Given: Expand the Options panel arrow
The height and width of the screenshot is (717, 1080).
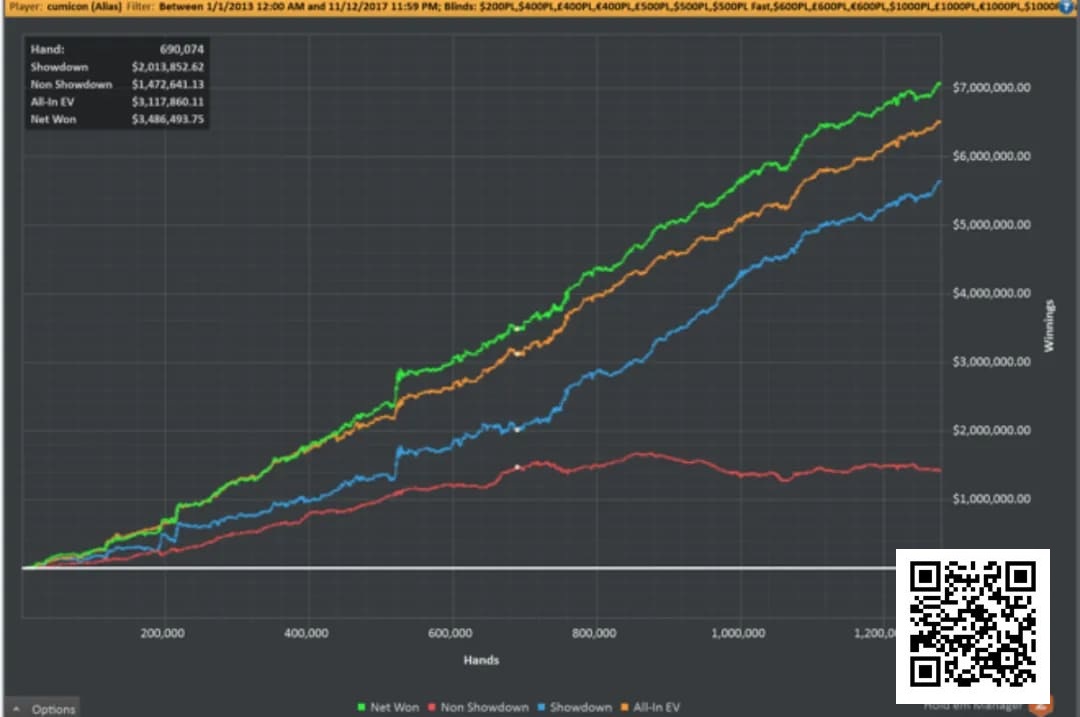Looking at the screenshot, I should [17, 709].
